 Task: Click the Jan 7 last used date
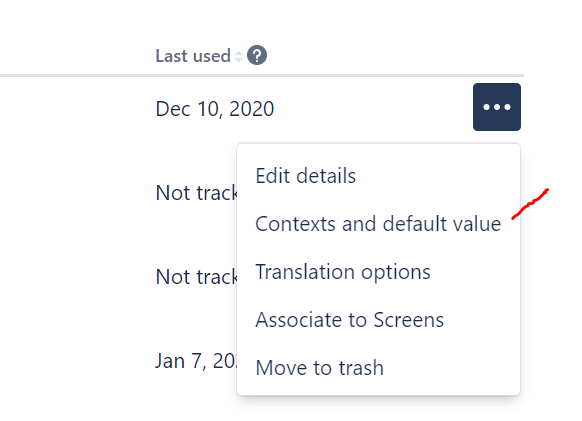click(196, 361)
